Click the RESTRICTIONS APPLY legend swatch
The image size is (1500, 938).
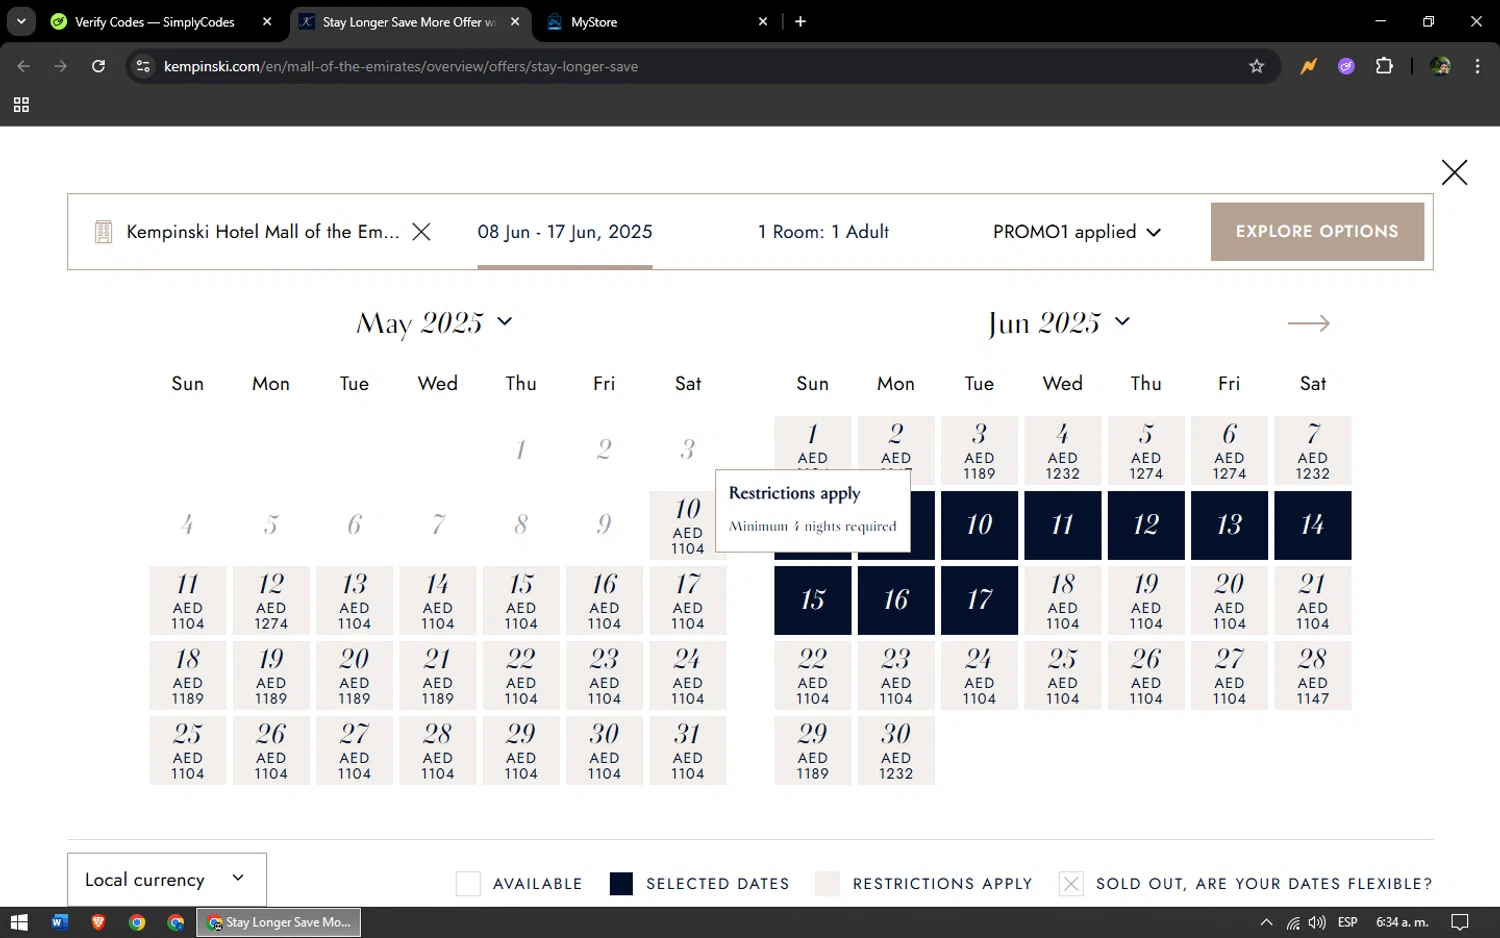(827, 883)
